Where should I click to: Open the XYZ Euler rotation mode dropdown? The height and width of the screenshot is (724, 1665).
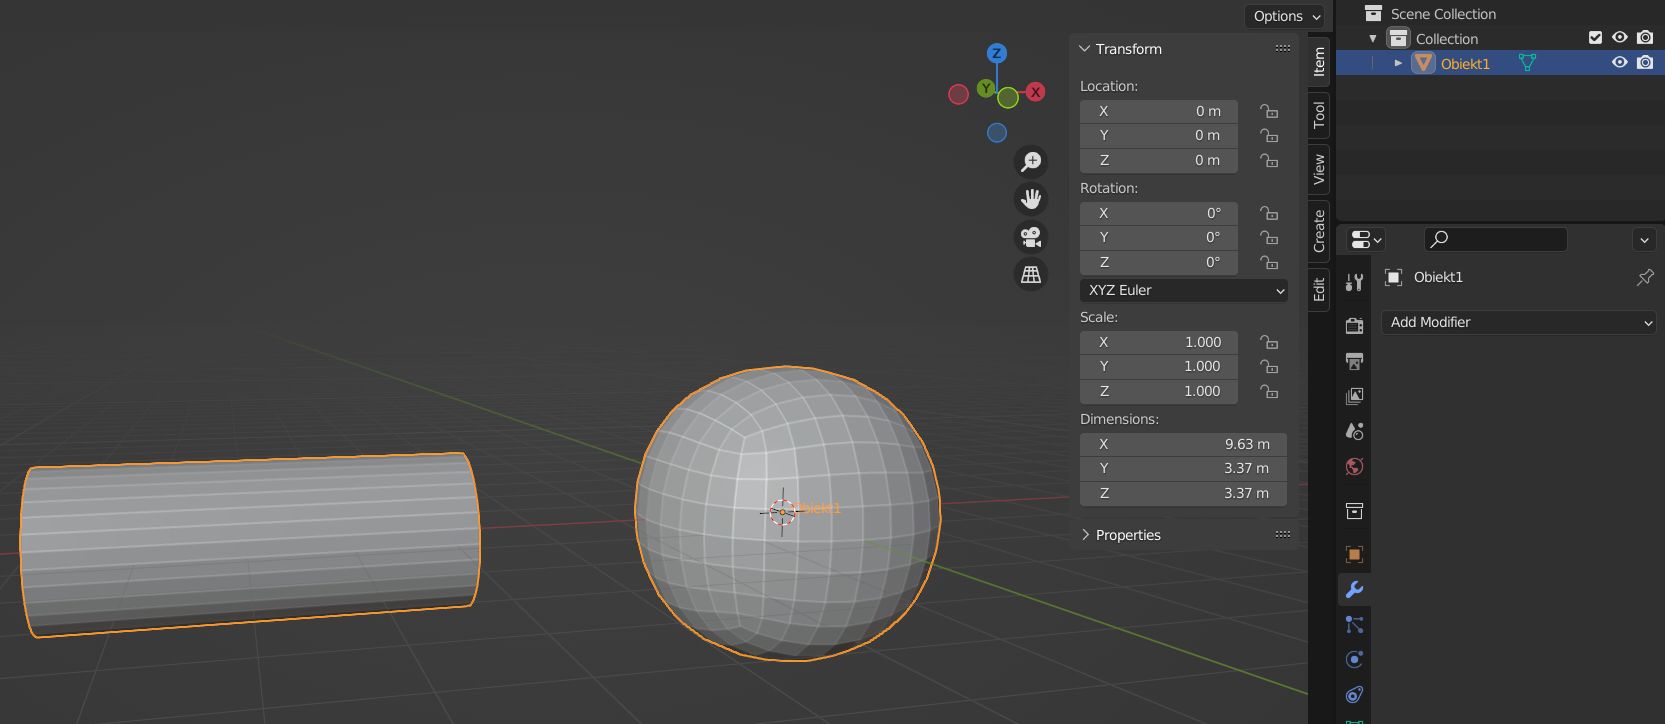(x=1184, y=290)
